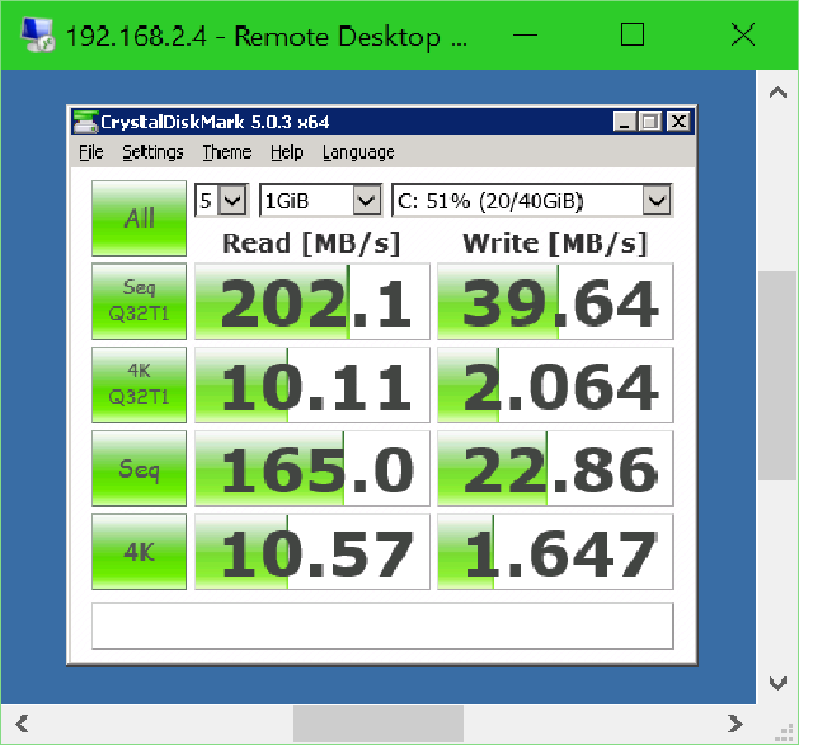Run all benchmarks with All button
Viewport: 816px width, 755px height.
click(139, 218)
